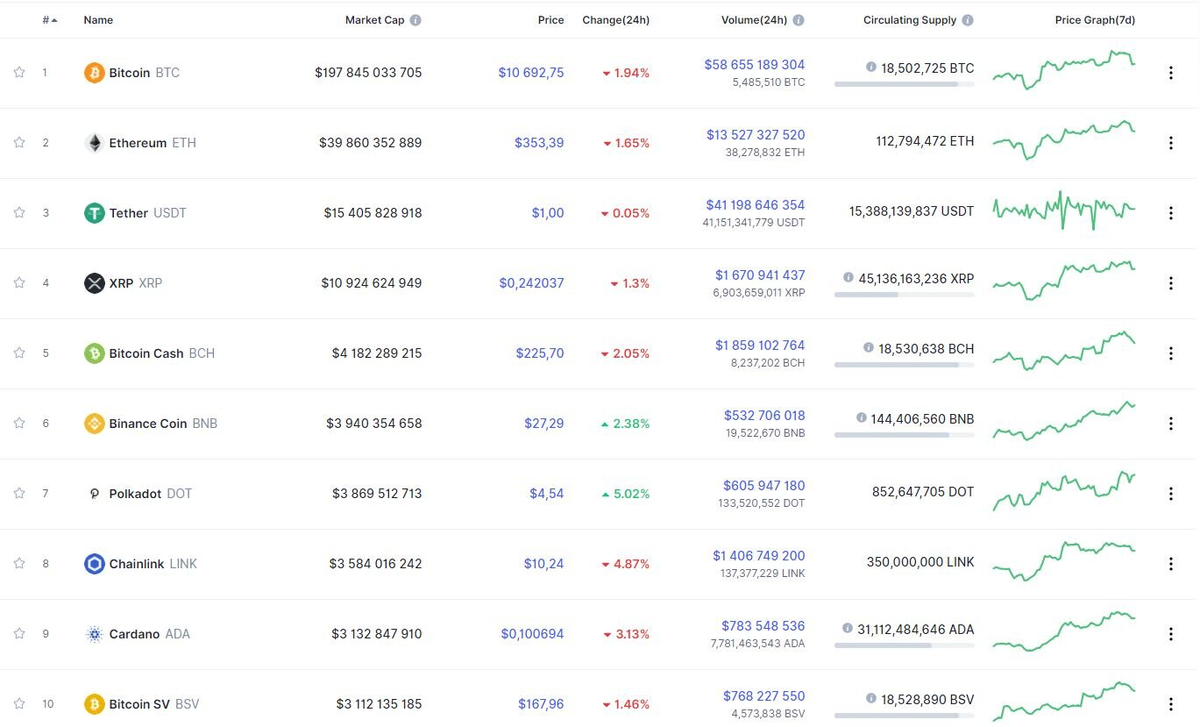Viewport: 1200px width, 727px height.
Task: Toggle Polkadot watchlist star
Action: coord(19,492)
